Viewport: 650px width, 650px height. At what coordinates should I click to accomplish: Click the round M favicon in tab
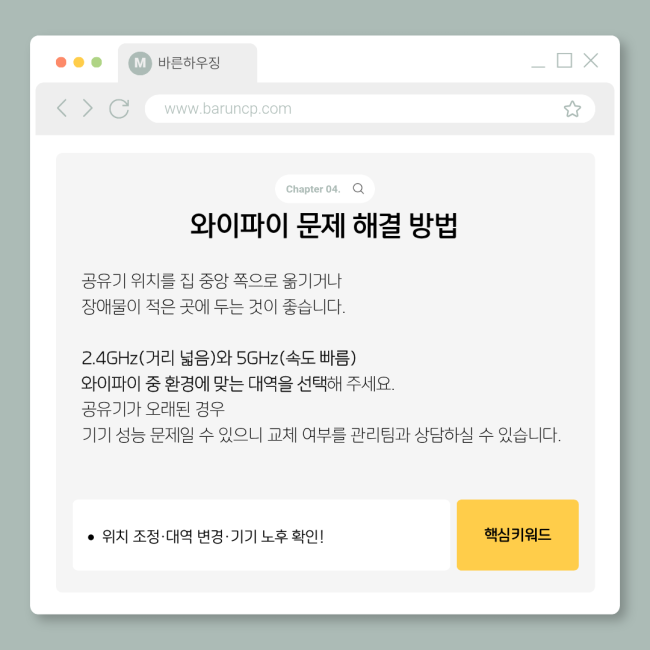click(140, 63)
